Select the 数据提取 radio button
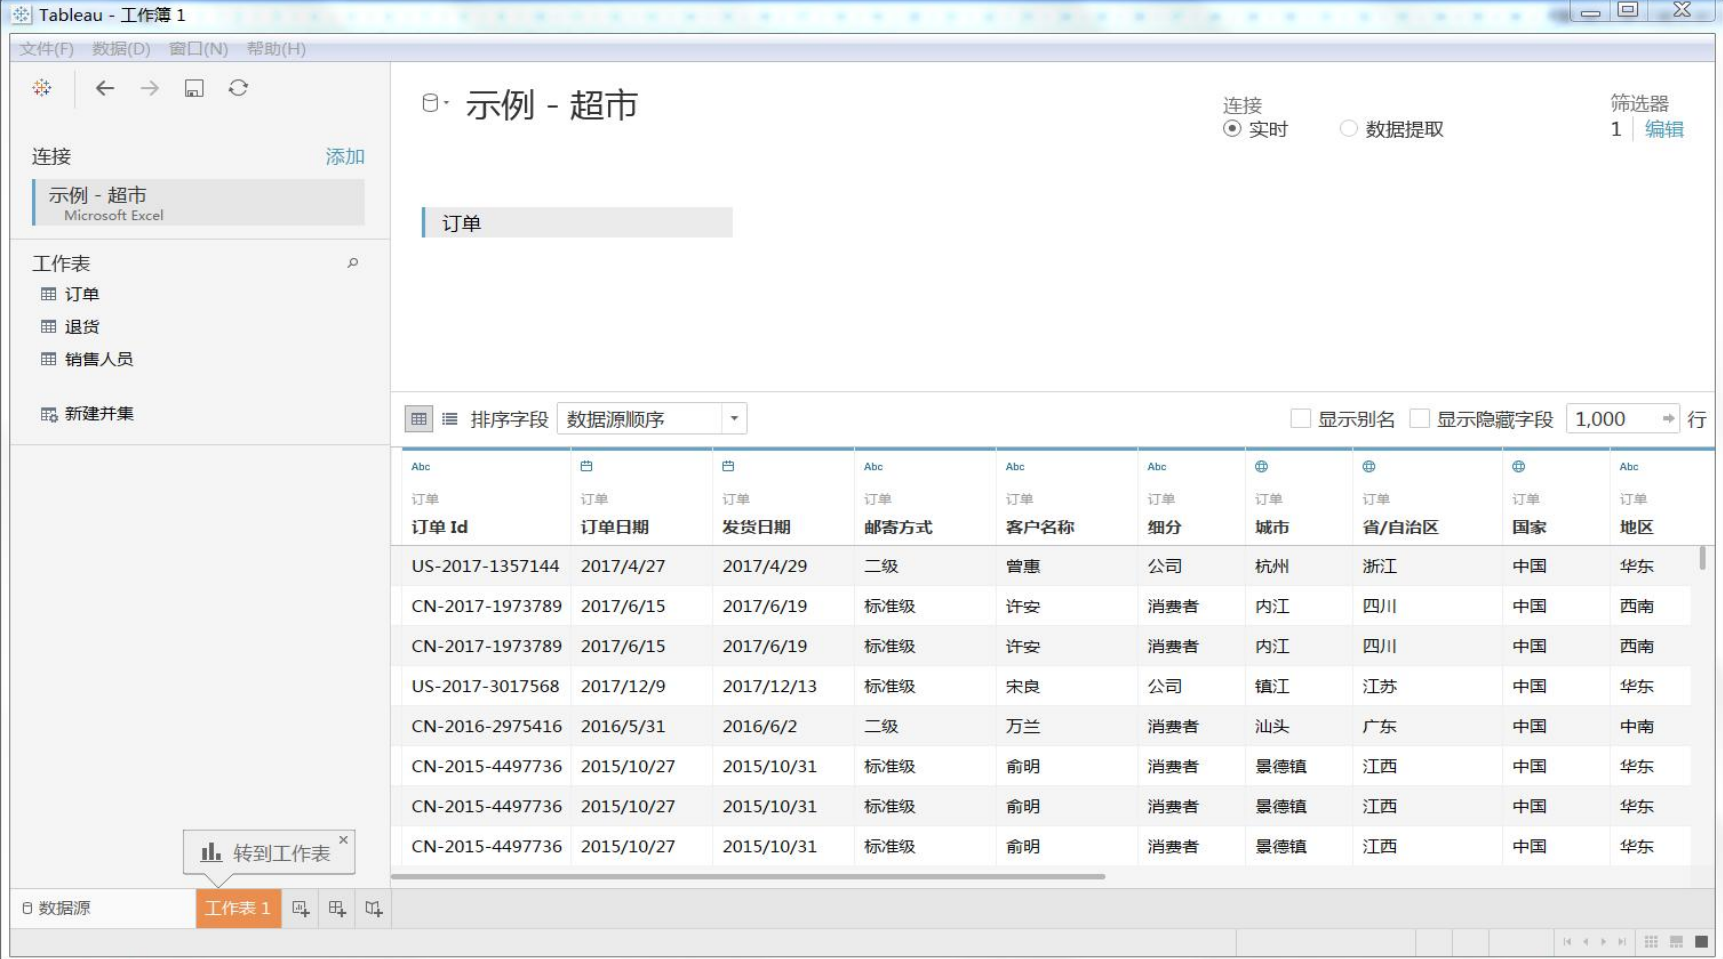1723x959 pixels. 1349,129
